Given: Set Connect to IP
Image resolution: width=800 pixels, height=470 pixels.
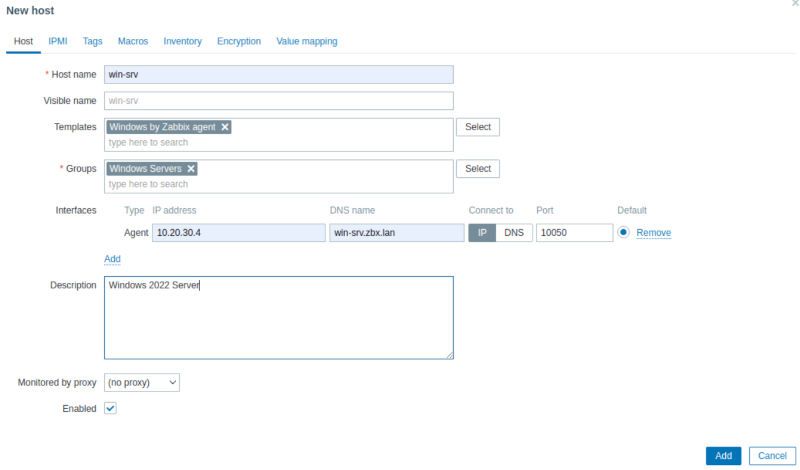Looking at the screenshot, I should click(482, 233).
